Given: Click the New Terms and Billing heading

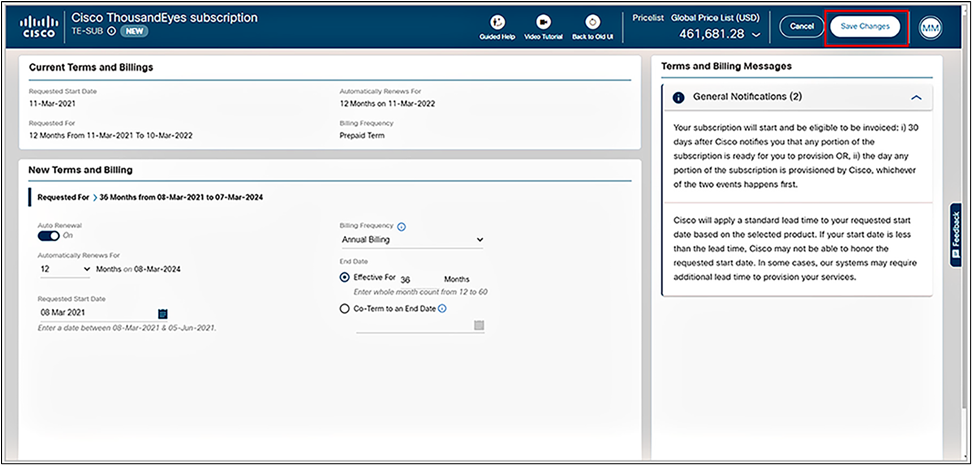Looking at the screenshot, I should [x=80, y=169].
